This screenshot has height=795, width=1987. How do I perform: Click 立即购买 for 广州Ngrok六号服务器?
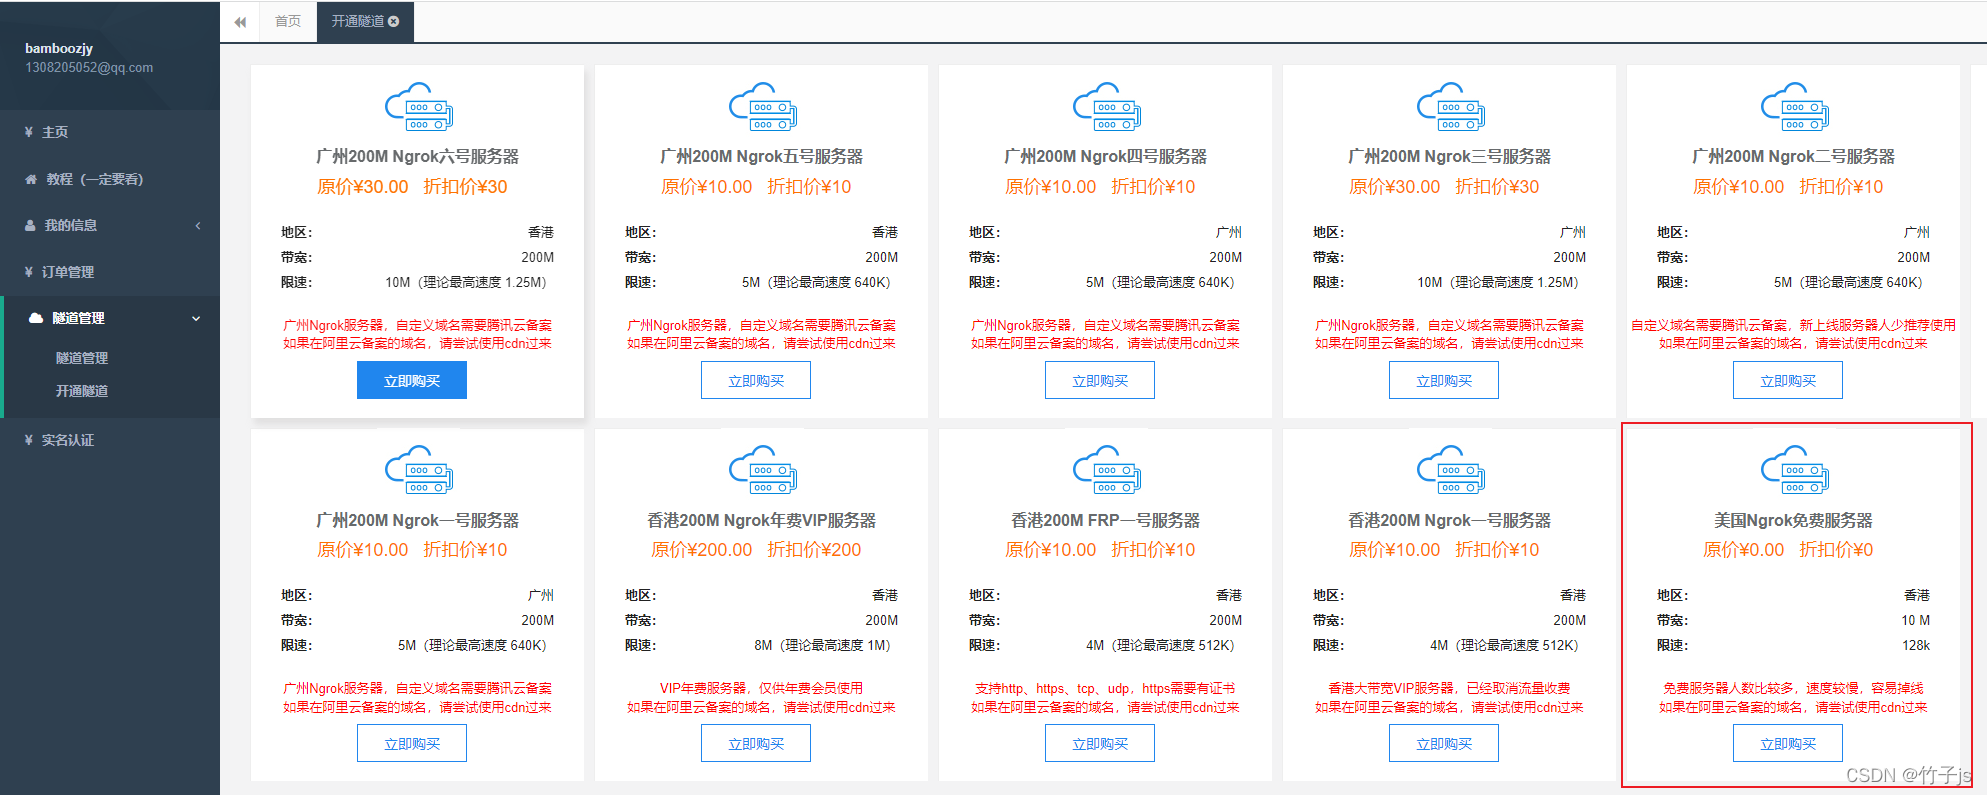[412, 380]
